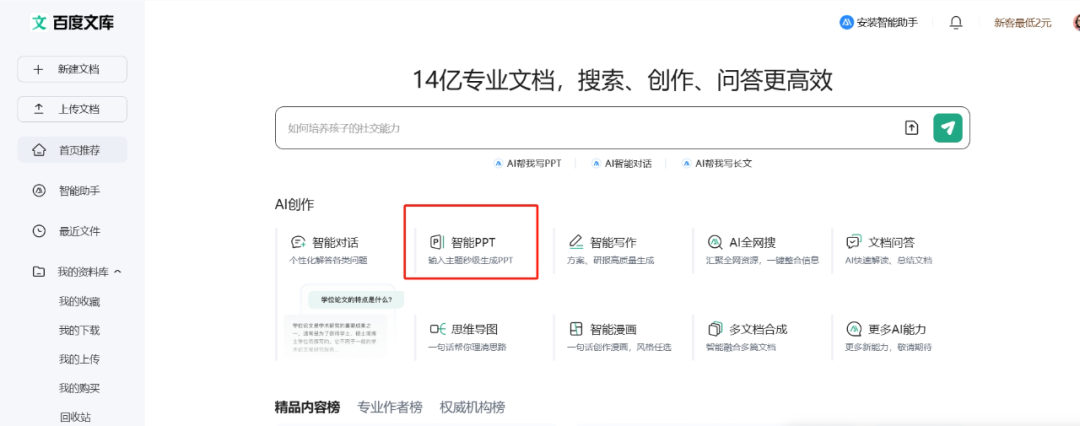Open 回收站 in the library tree
The image size is (1080, 426).
[75, 417]
